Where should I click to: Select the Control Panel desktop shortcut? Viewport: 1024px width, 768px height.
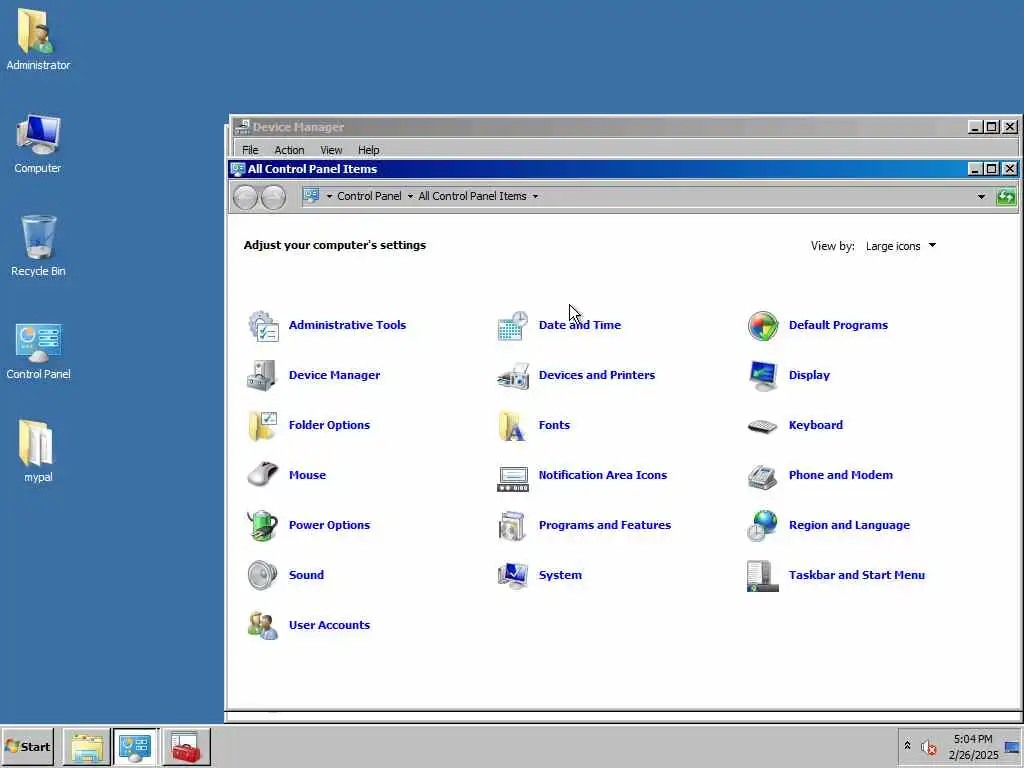(x=38, y=351)
